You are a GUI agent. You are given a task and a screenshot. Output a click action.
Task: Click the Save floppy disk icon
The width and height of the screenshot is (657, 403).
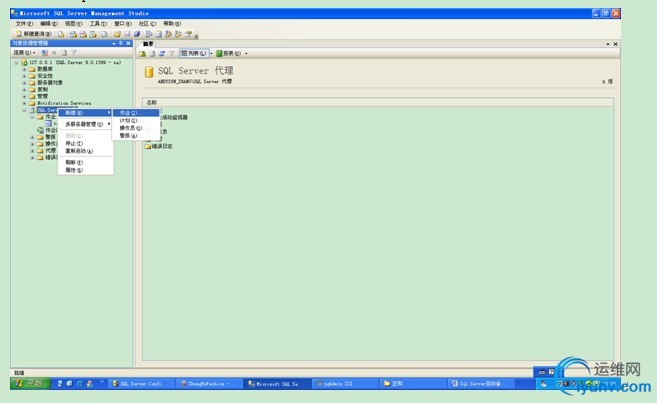tap(127, 34)
